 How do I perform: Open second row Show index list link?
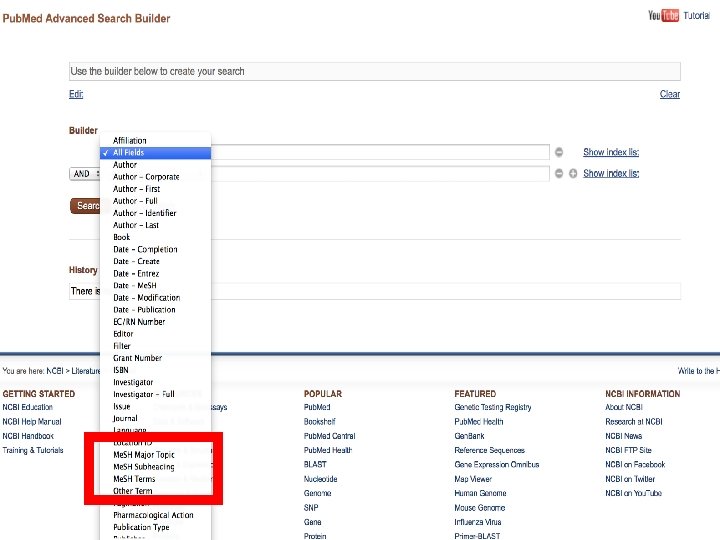click(x=611, y=173)
